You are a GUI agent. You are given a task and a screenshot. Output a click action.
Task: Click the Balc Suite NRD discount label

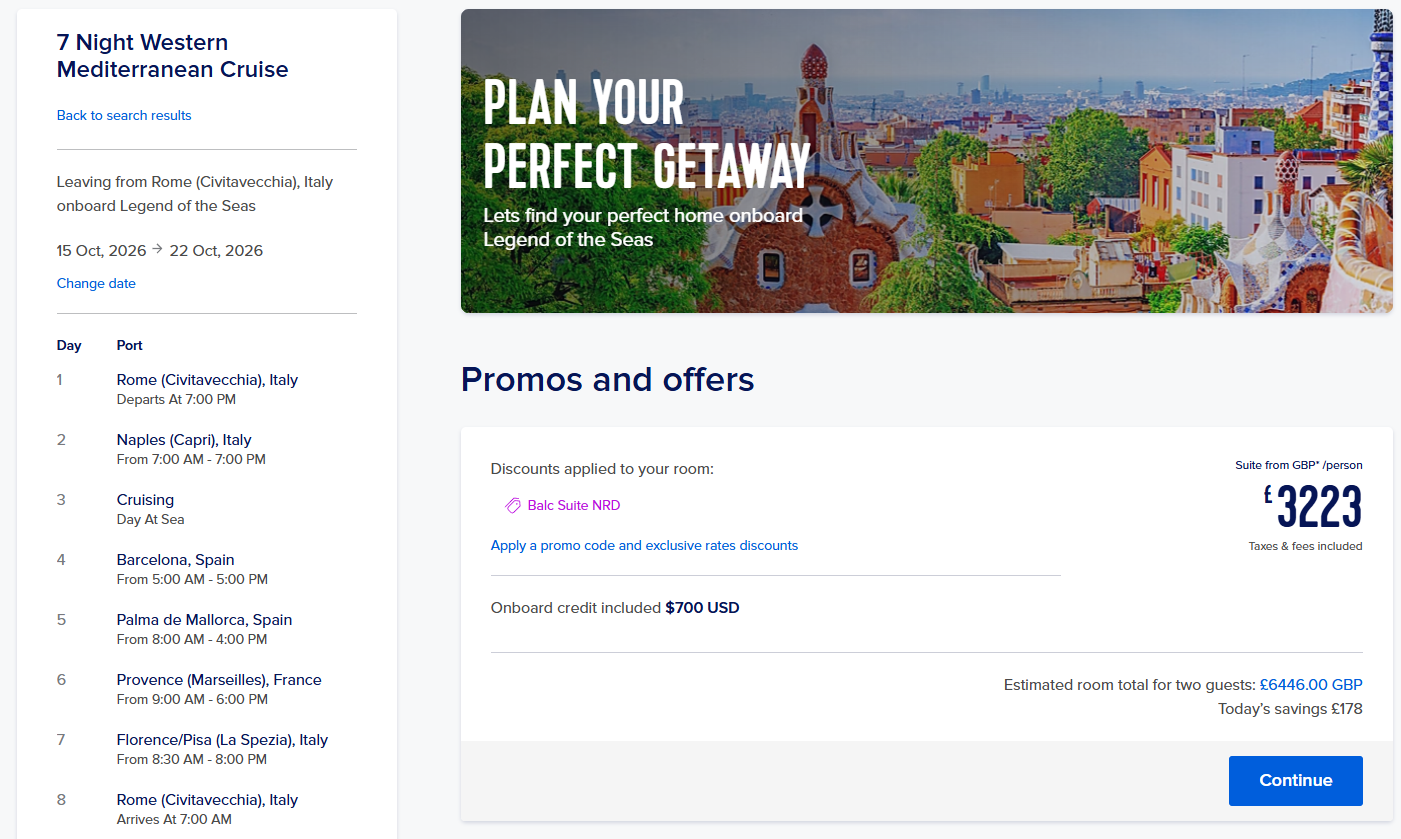click(574, 506)
